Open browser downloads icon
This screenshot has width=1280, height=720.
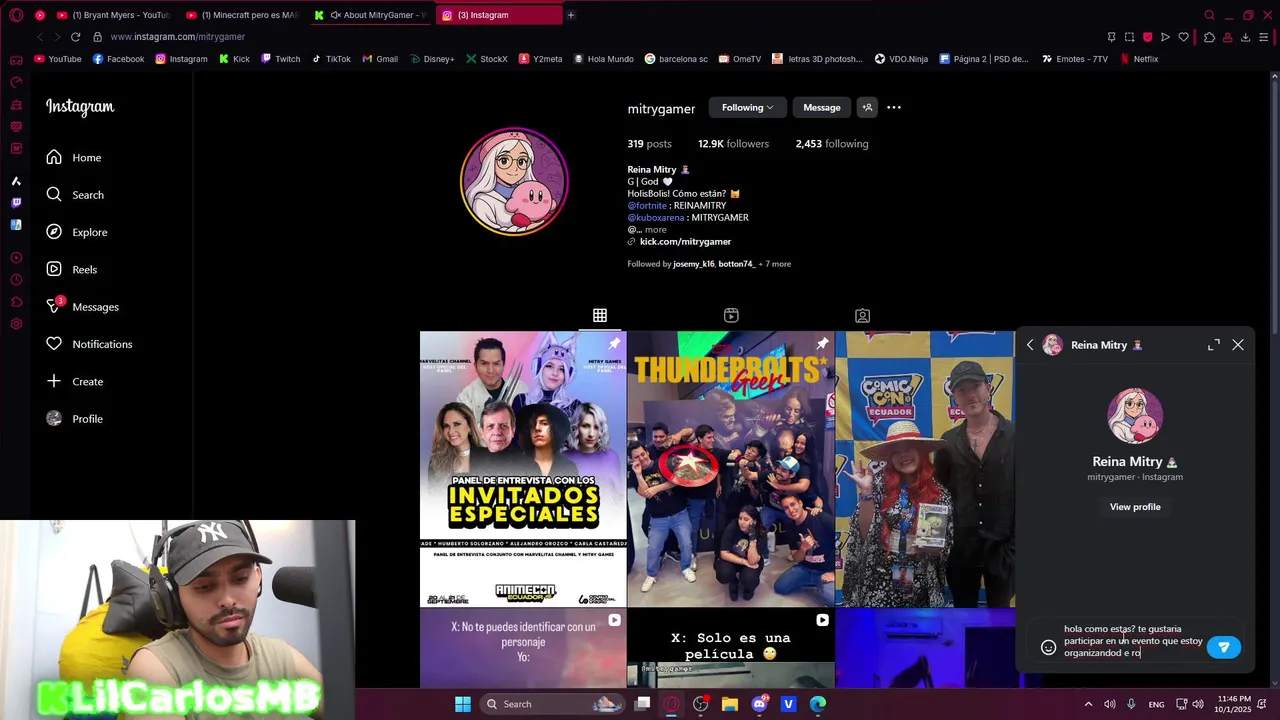pos(1245,37)
